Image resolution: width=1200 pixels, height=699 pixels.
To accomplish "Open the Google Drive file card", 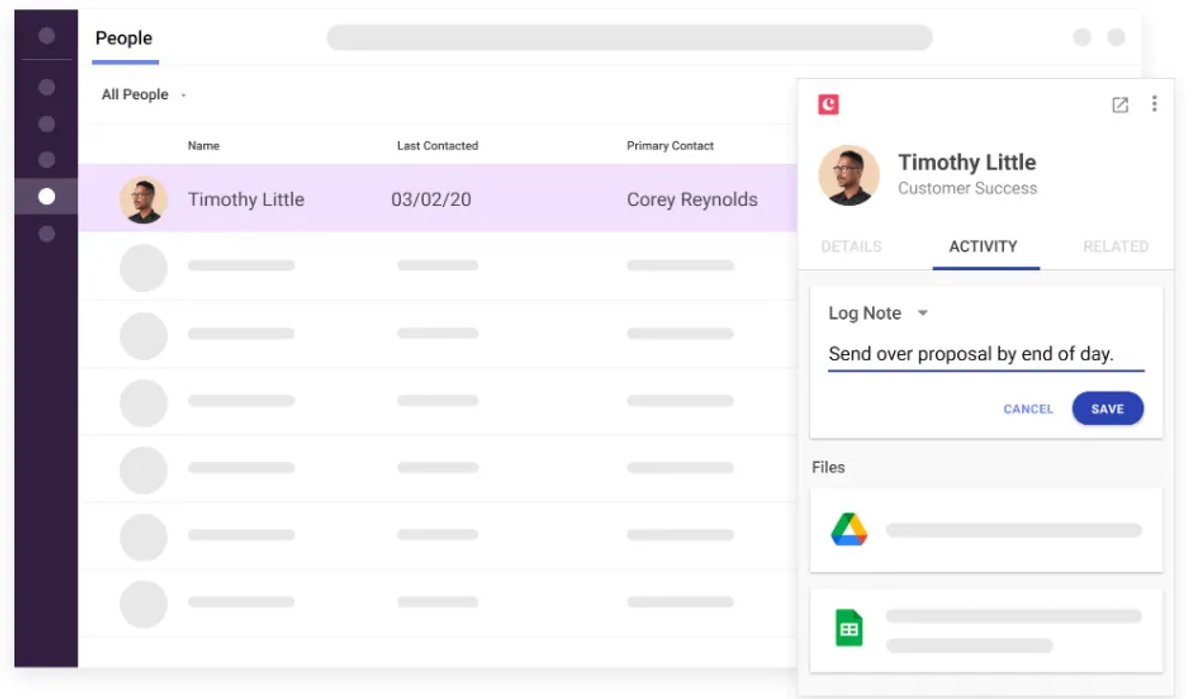I will coord(986,530).
